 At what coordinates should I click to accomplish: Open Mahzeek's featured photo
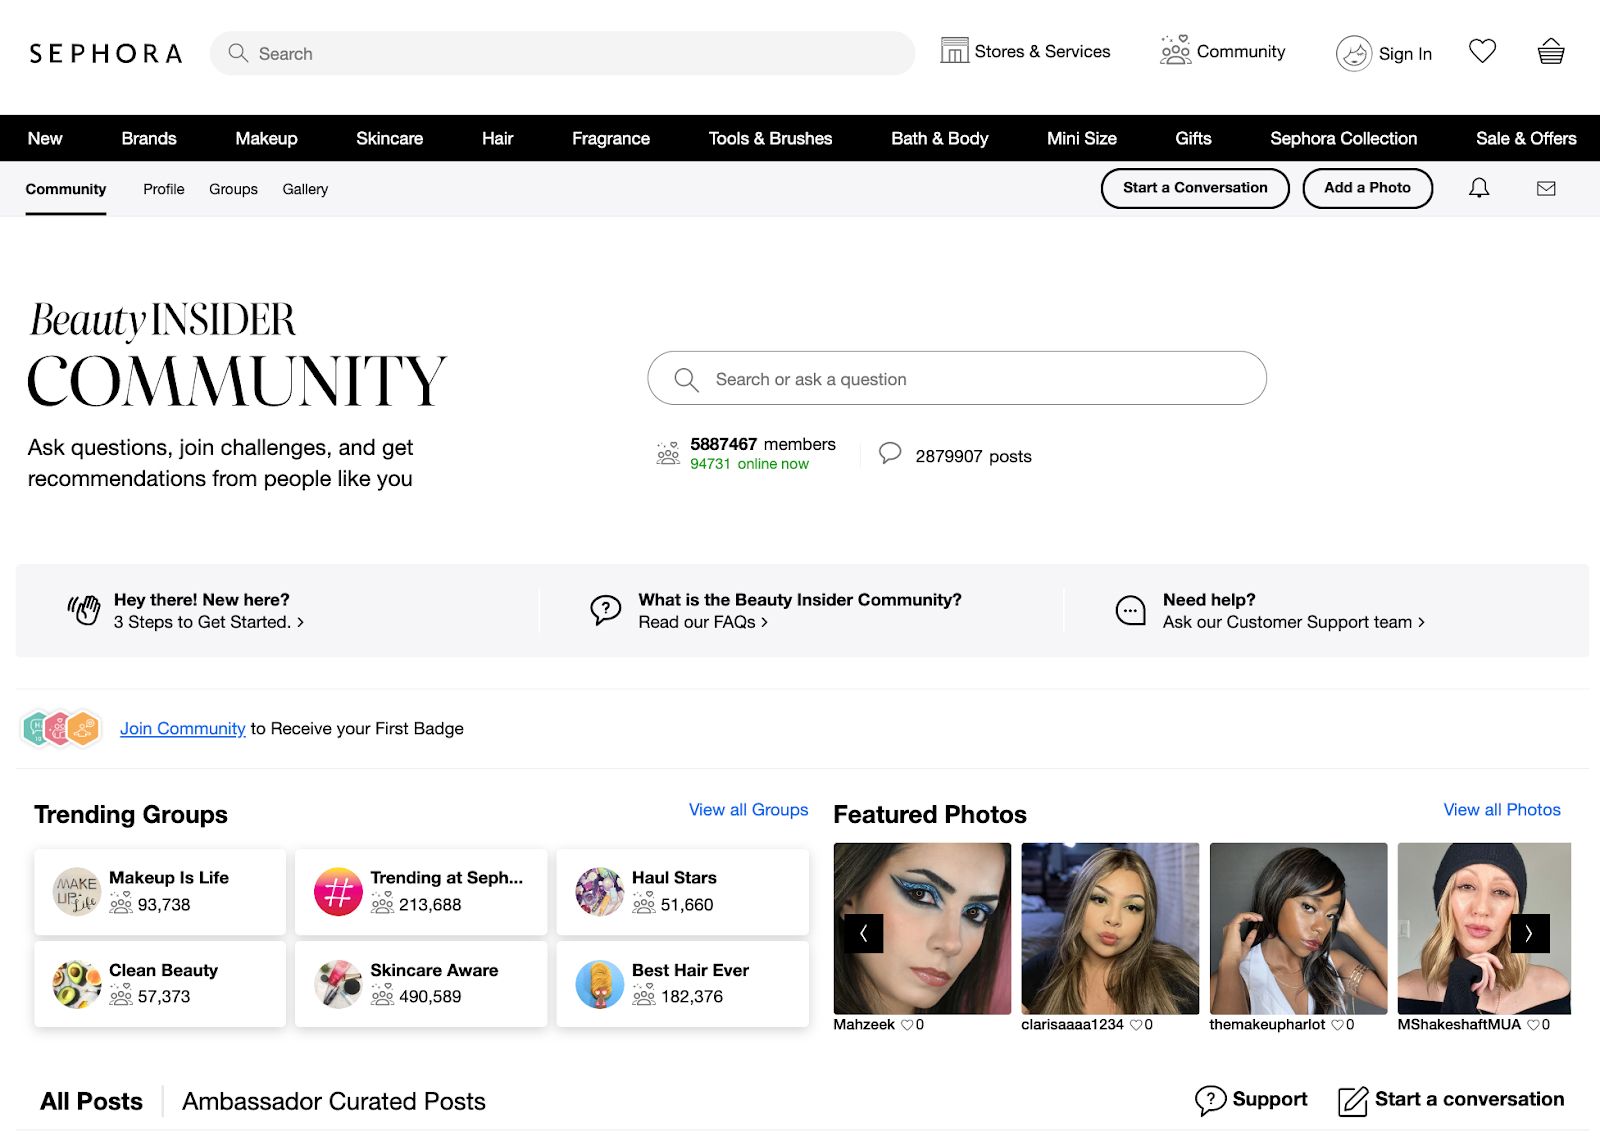[x=922, y=928]
